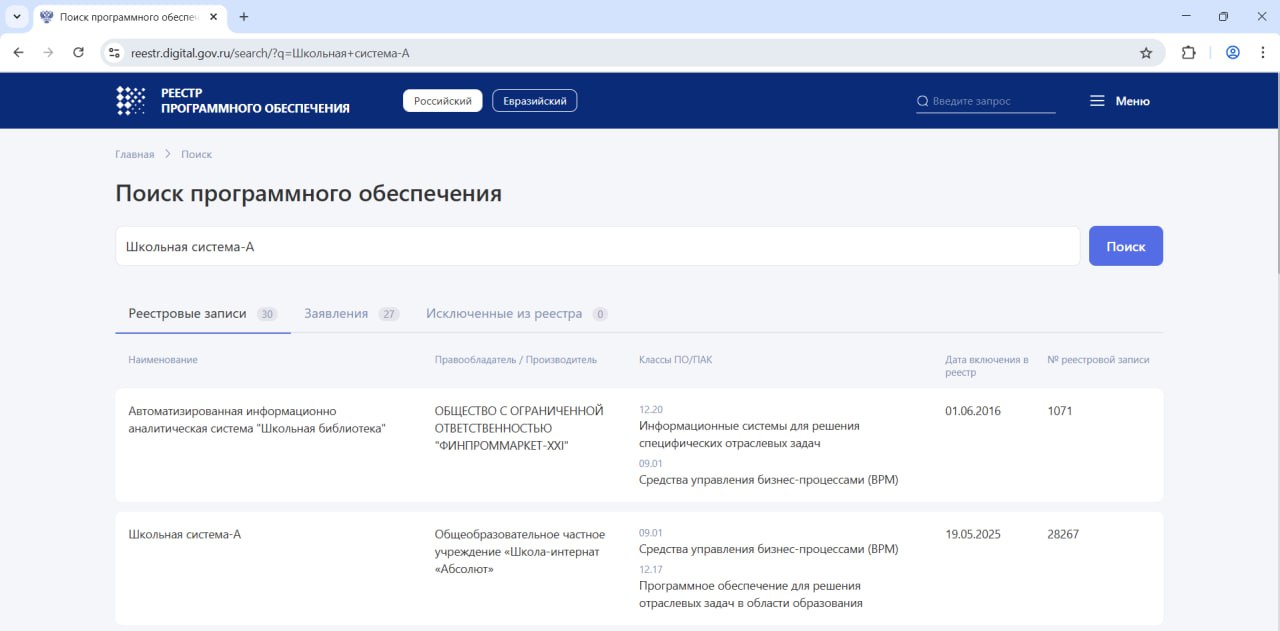Image resolution: width=1280 pixels, height=631 pixels.
Task: Expand the tab search dropdown arrow
Action: coord(17,17)
